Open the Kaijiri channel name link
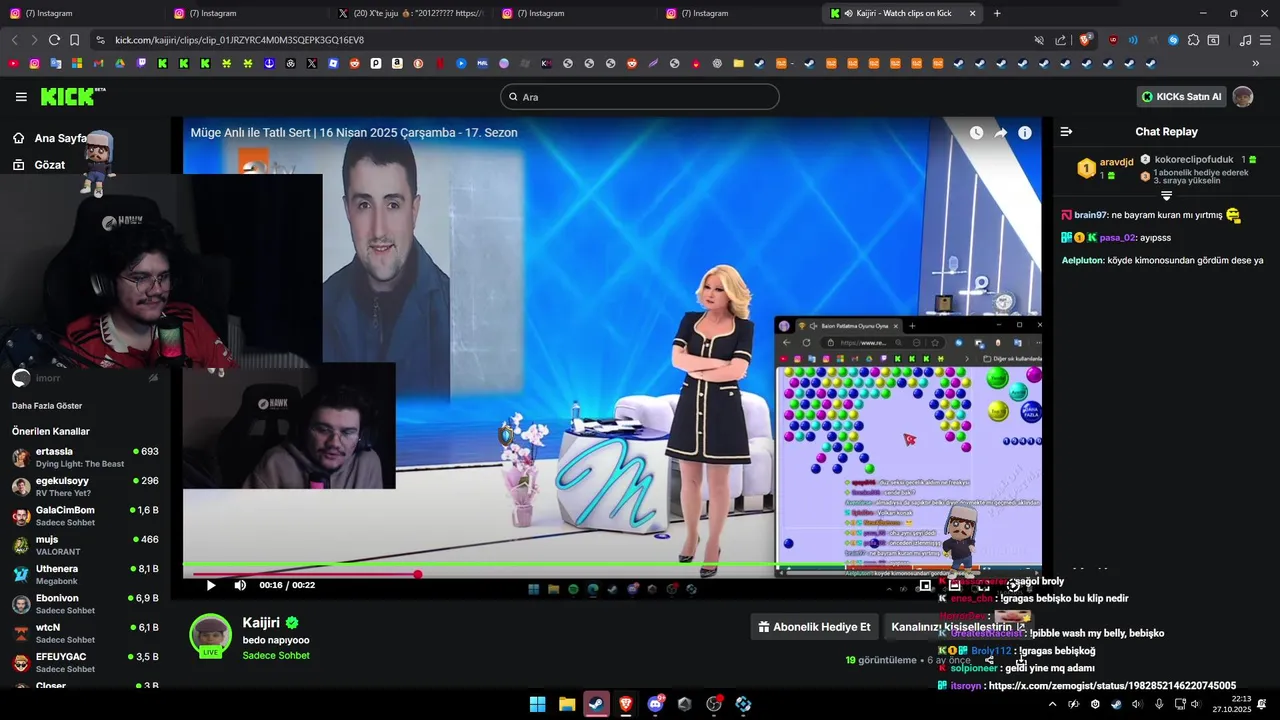The width and height of the screenshot is (1280, 720). 261,622
